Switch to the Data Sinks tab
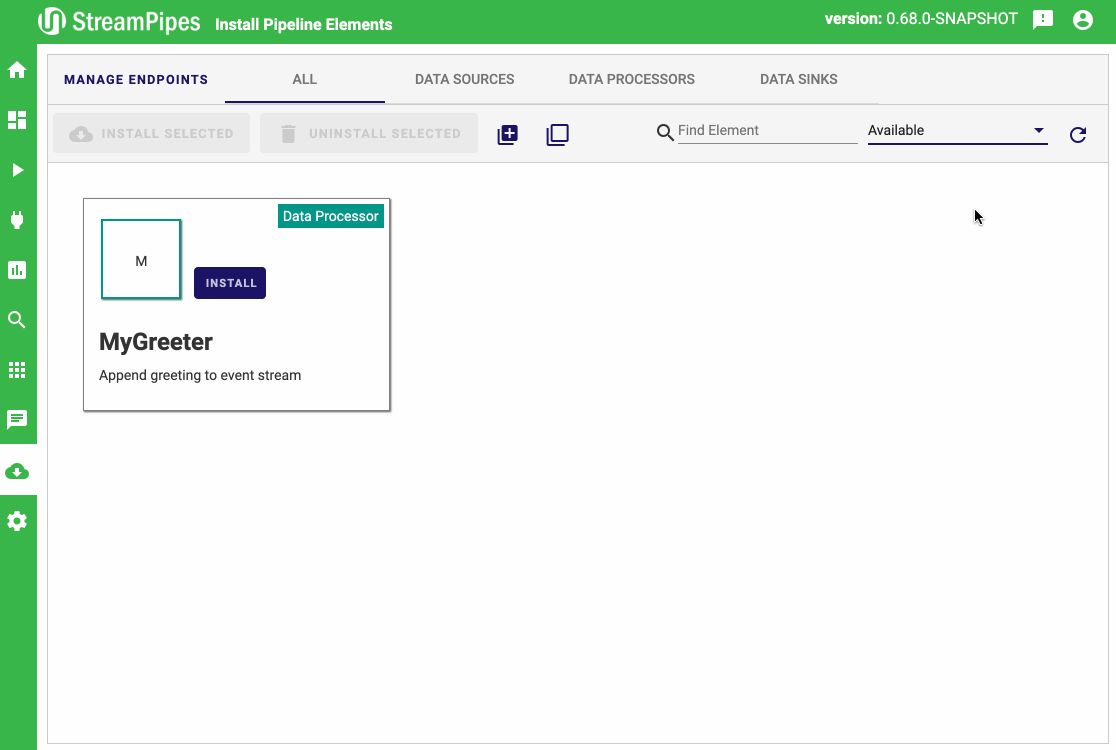The width and height of the screenshot is (1116, 750). [799, 80]
